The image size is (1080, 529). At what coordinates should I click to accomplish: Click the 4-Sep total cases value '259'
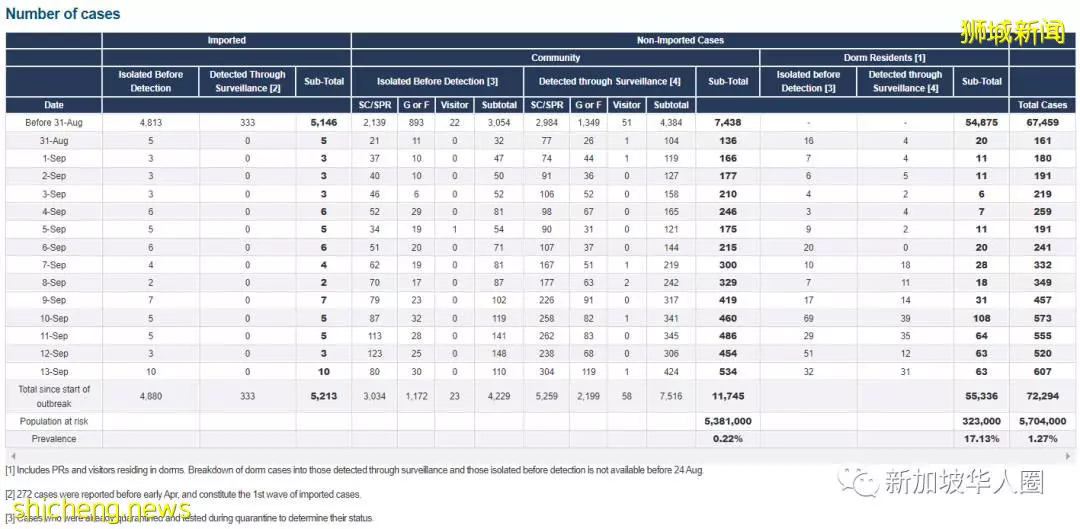coord(1042,211)
